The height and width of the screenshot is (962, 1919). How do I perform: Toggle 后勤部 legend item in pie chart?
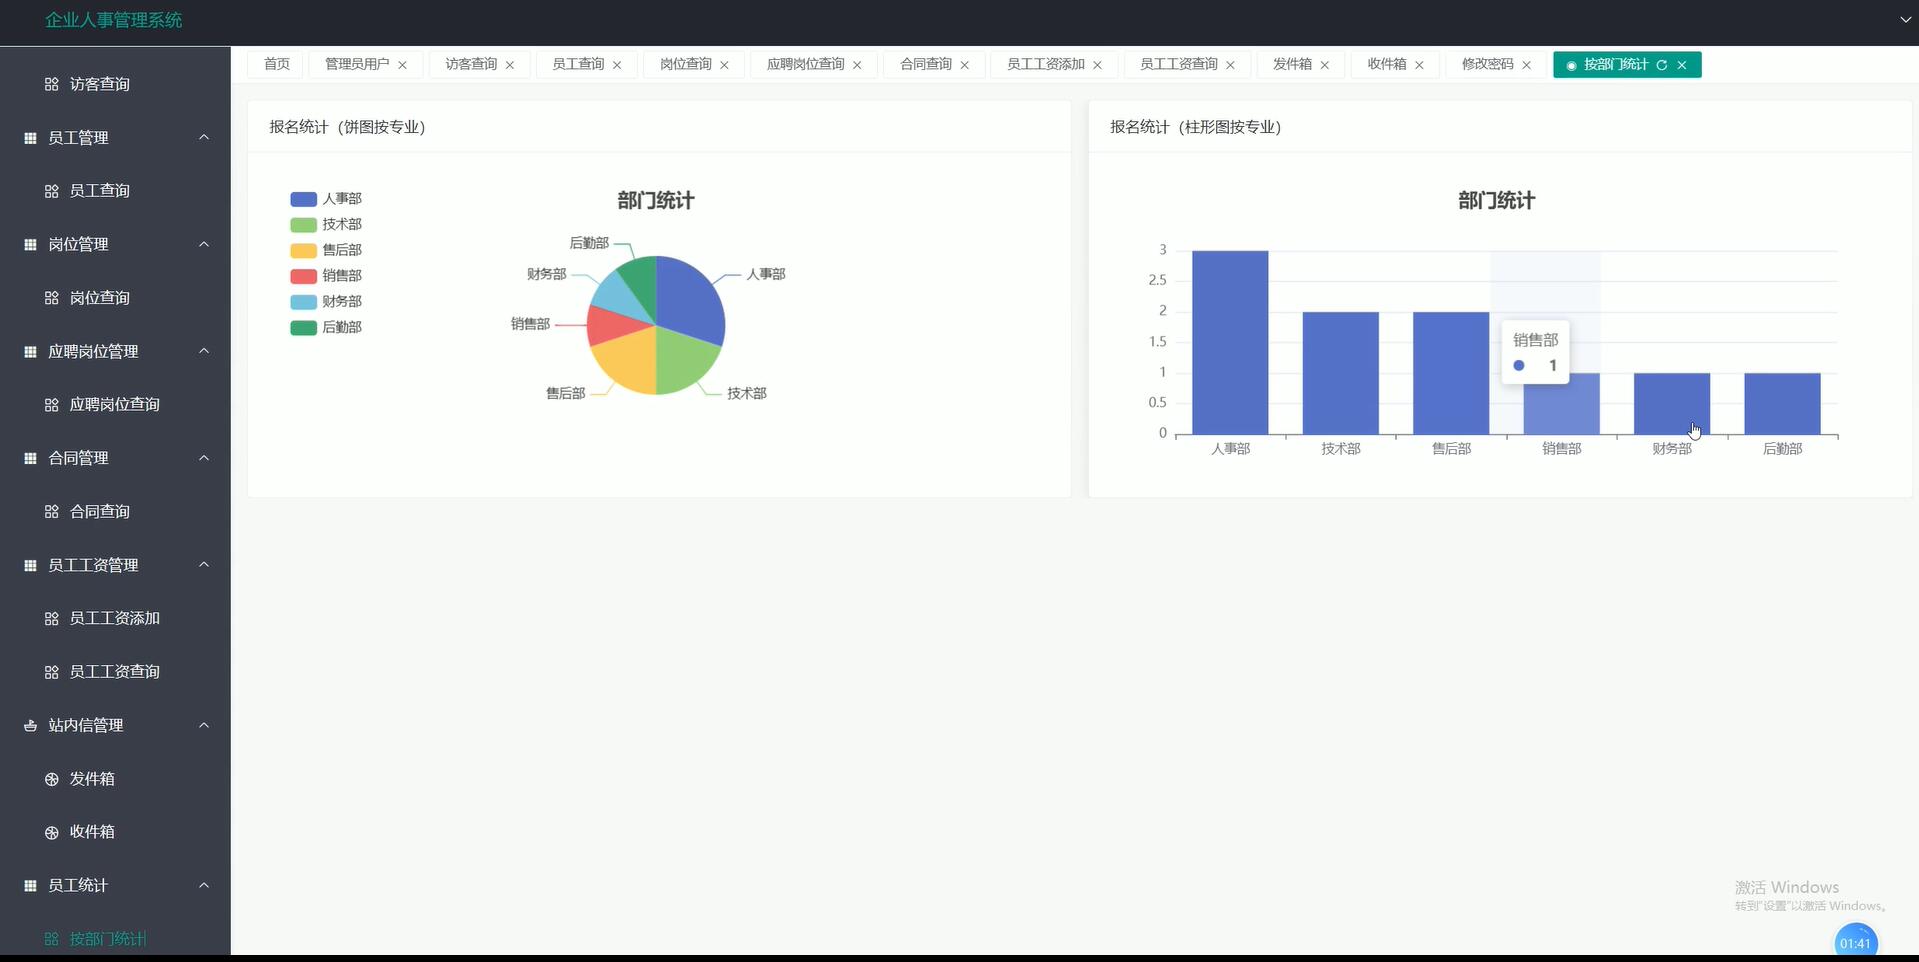326,327
